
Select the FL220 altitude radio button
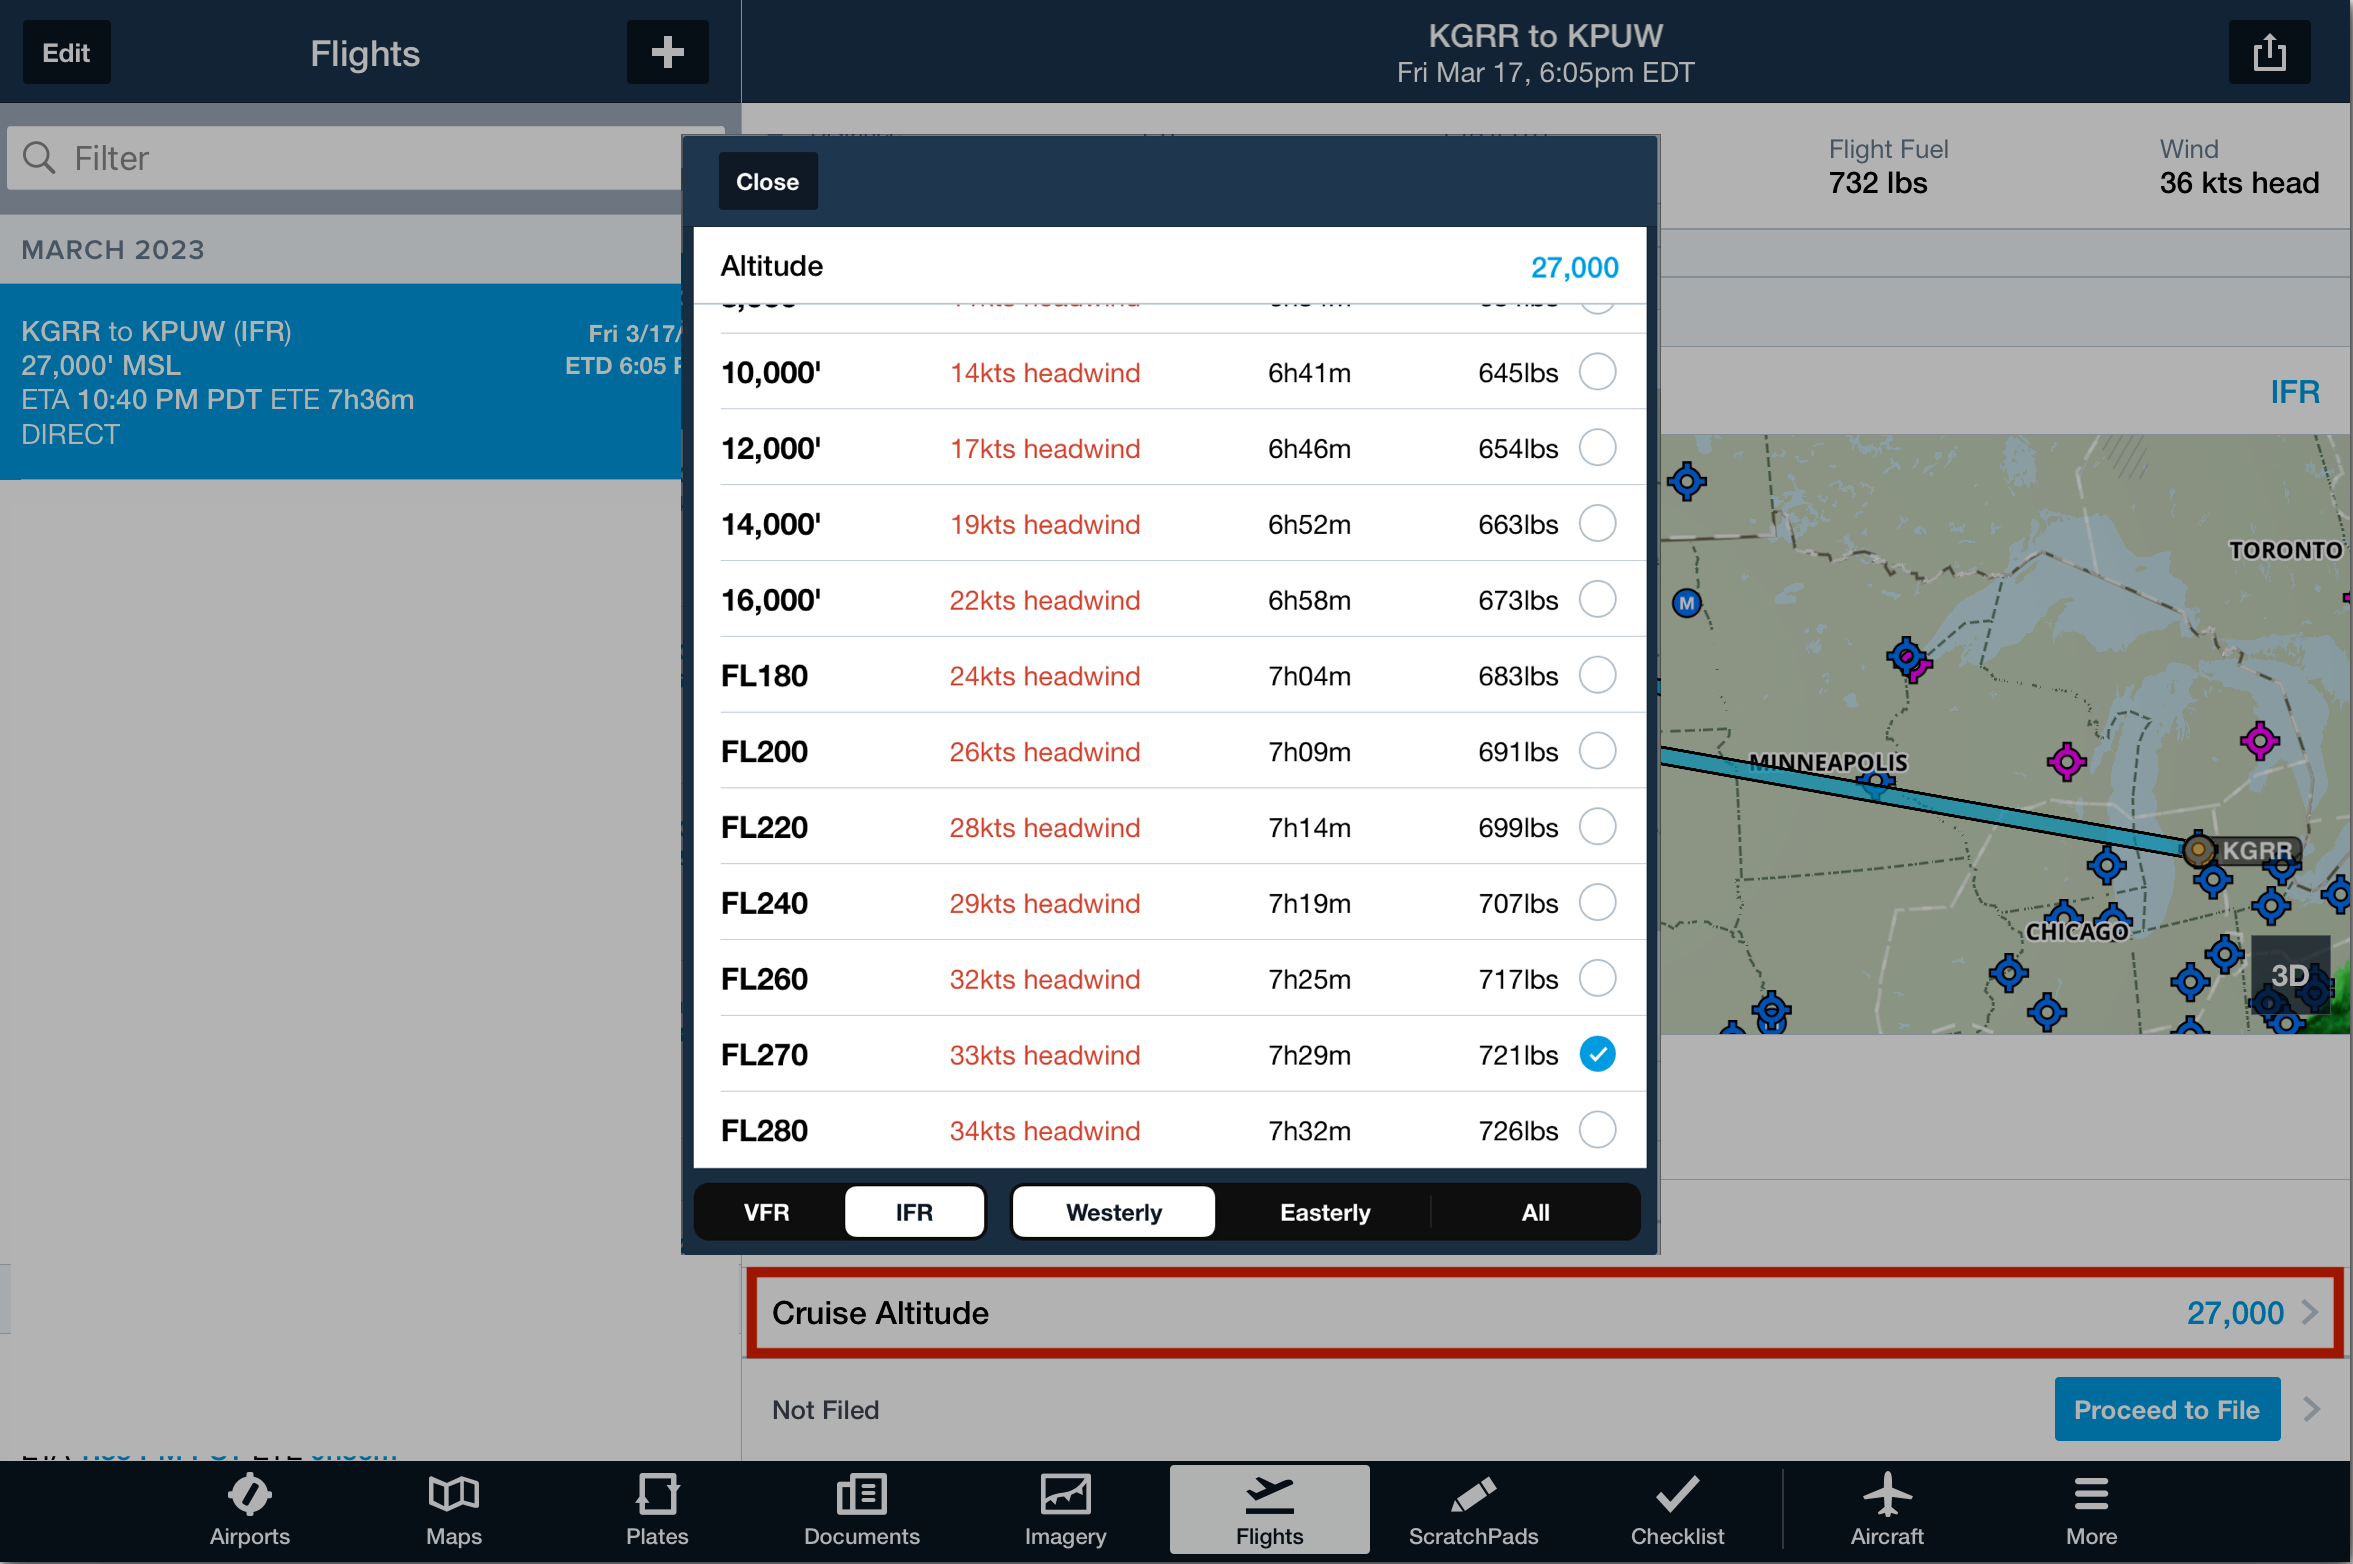pyautogui.click(x=1597, y=827)
